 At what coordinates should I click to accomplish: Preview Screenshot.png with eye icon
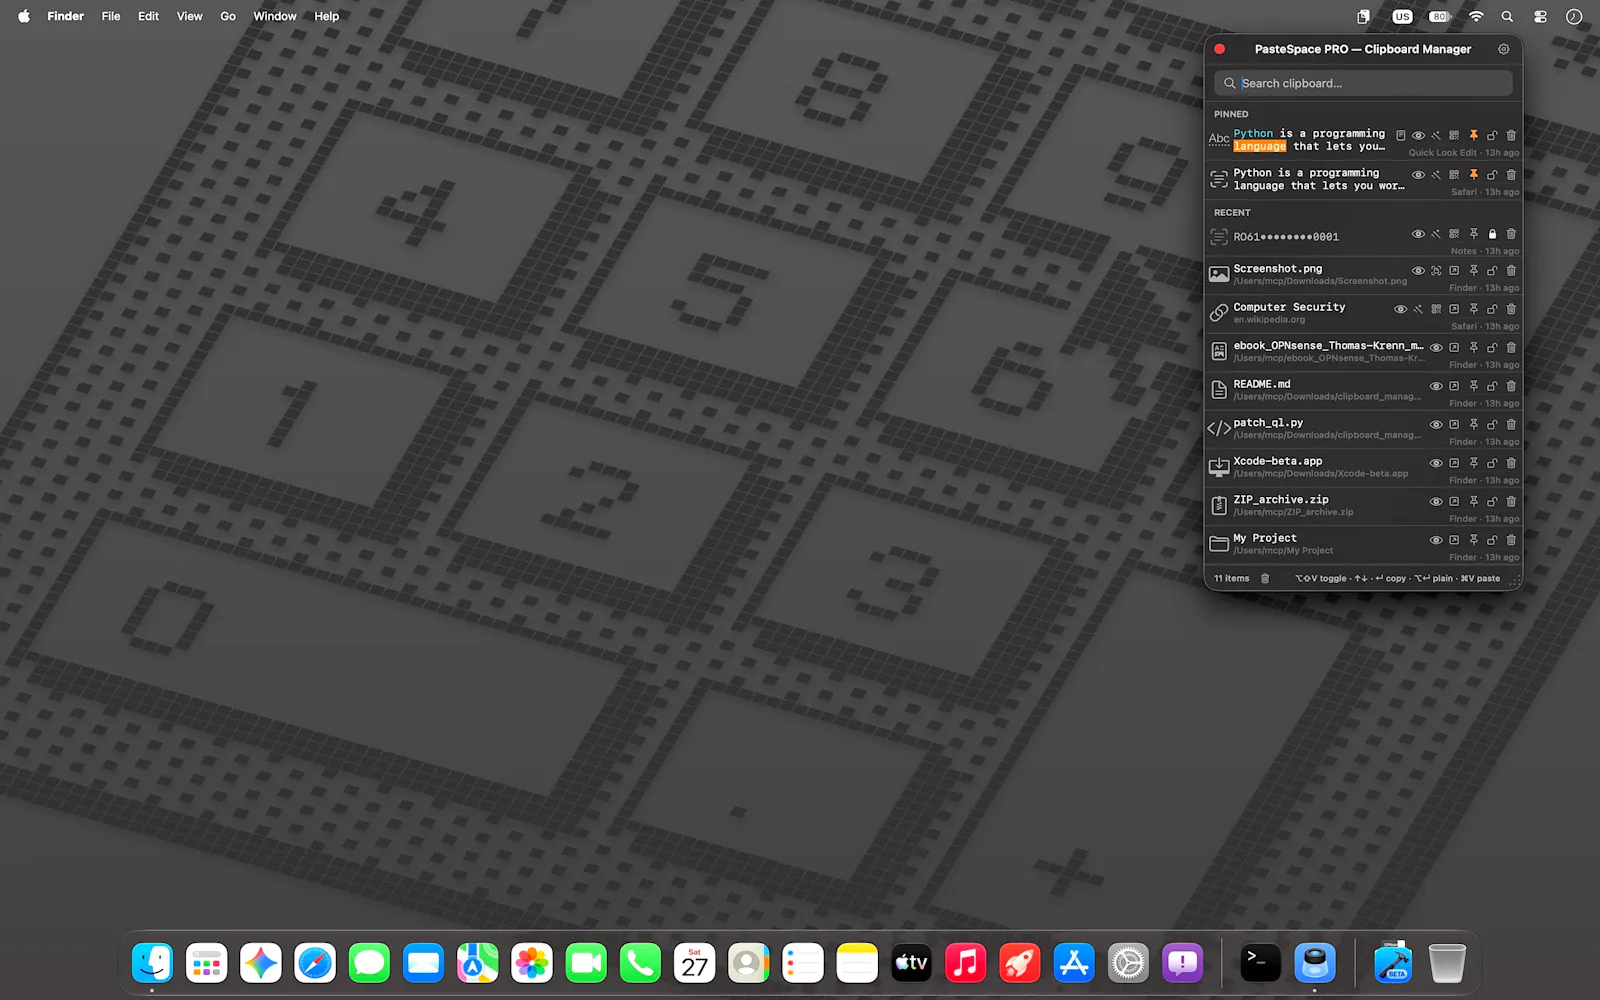coord(1418,270)
